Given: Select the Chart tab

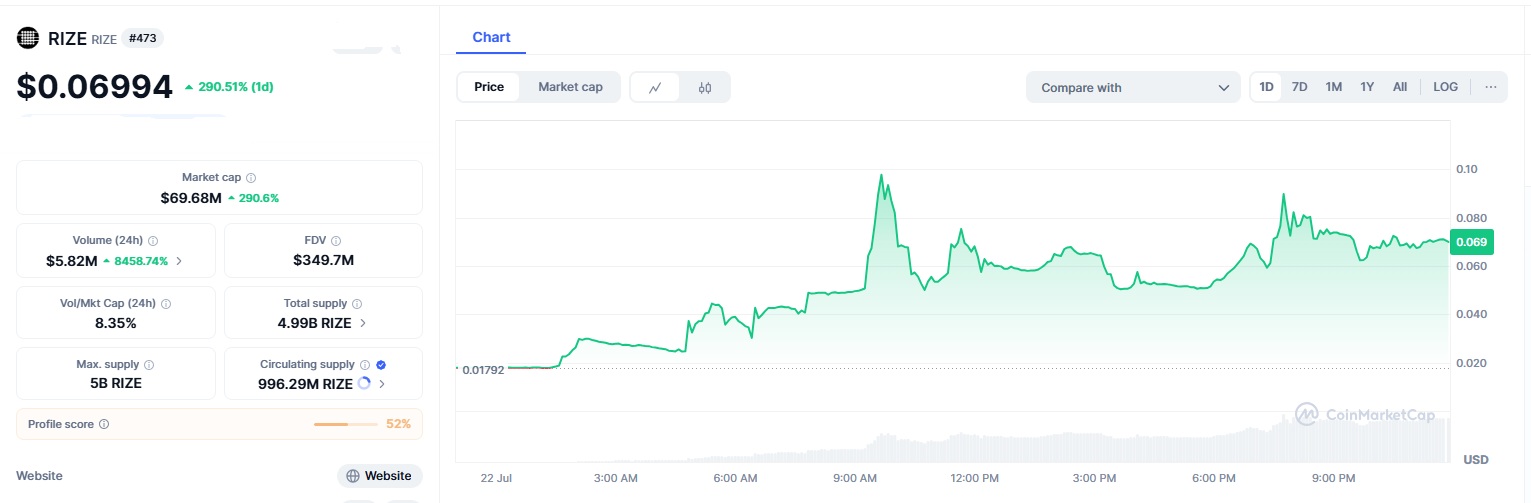Looking at the screenshot, I should pyautogui.click(x=491, y=37).
